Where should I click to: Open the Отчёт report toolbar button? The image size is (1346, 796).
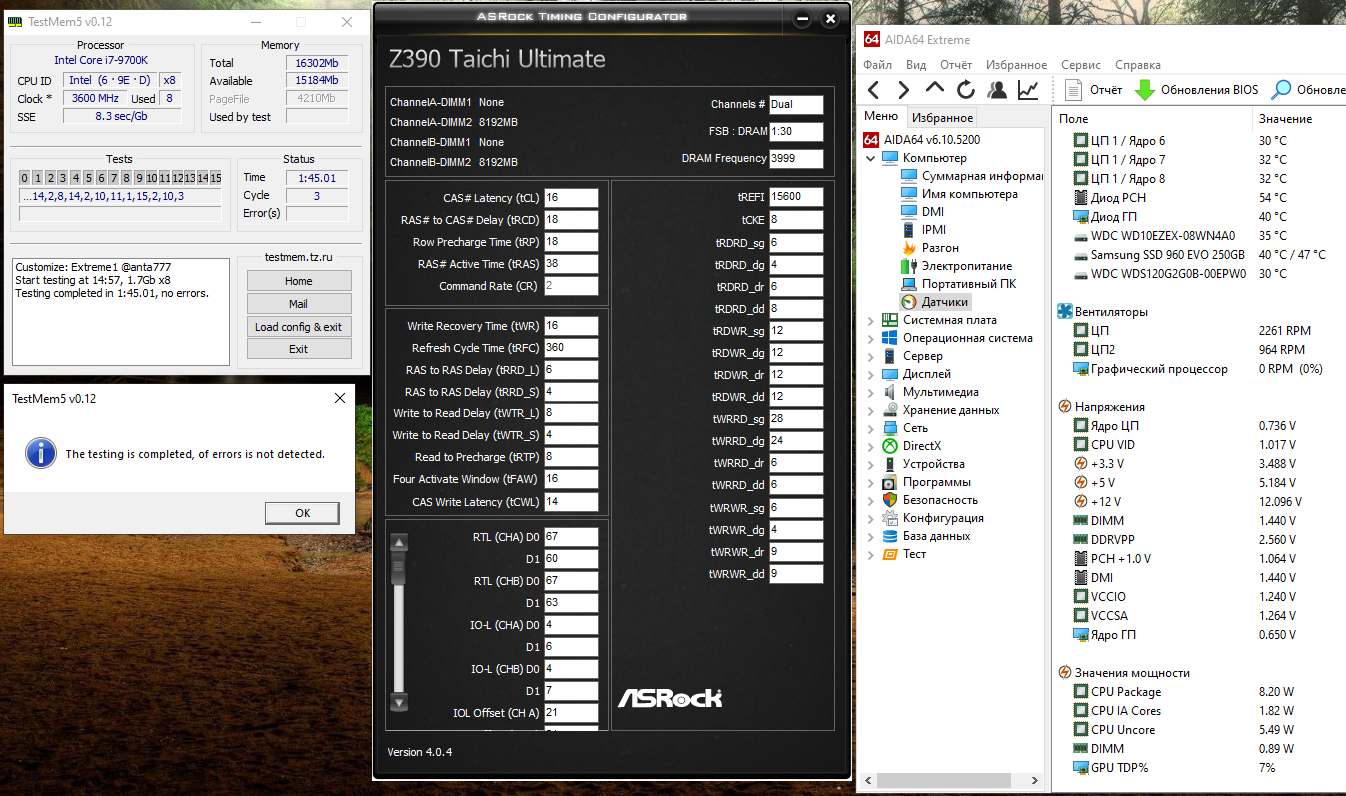pyautogui.click(x=1093, y=90)
